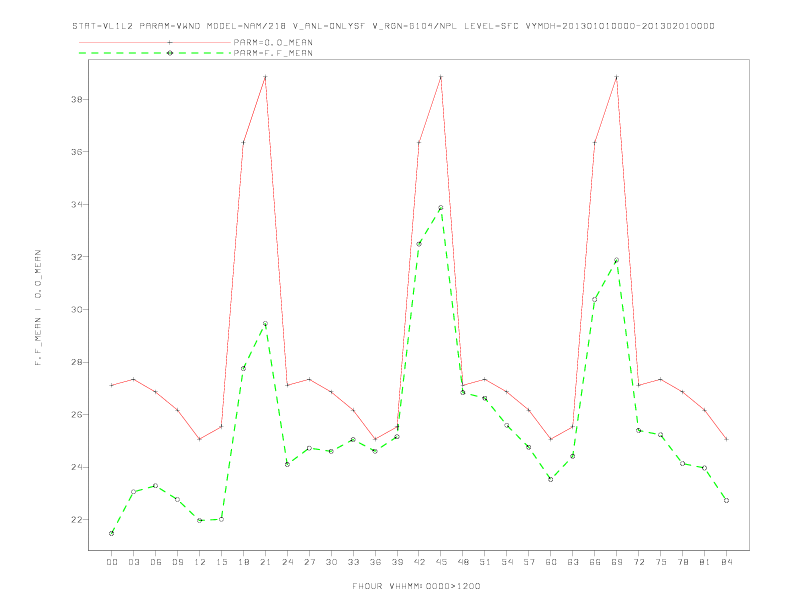
Task: Click the y-axis tick label 24
Action: click(77, 467)
